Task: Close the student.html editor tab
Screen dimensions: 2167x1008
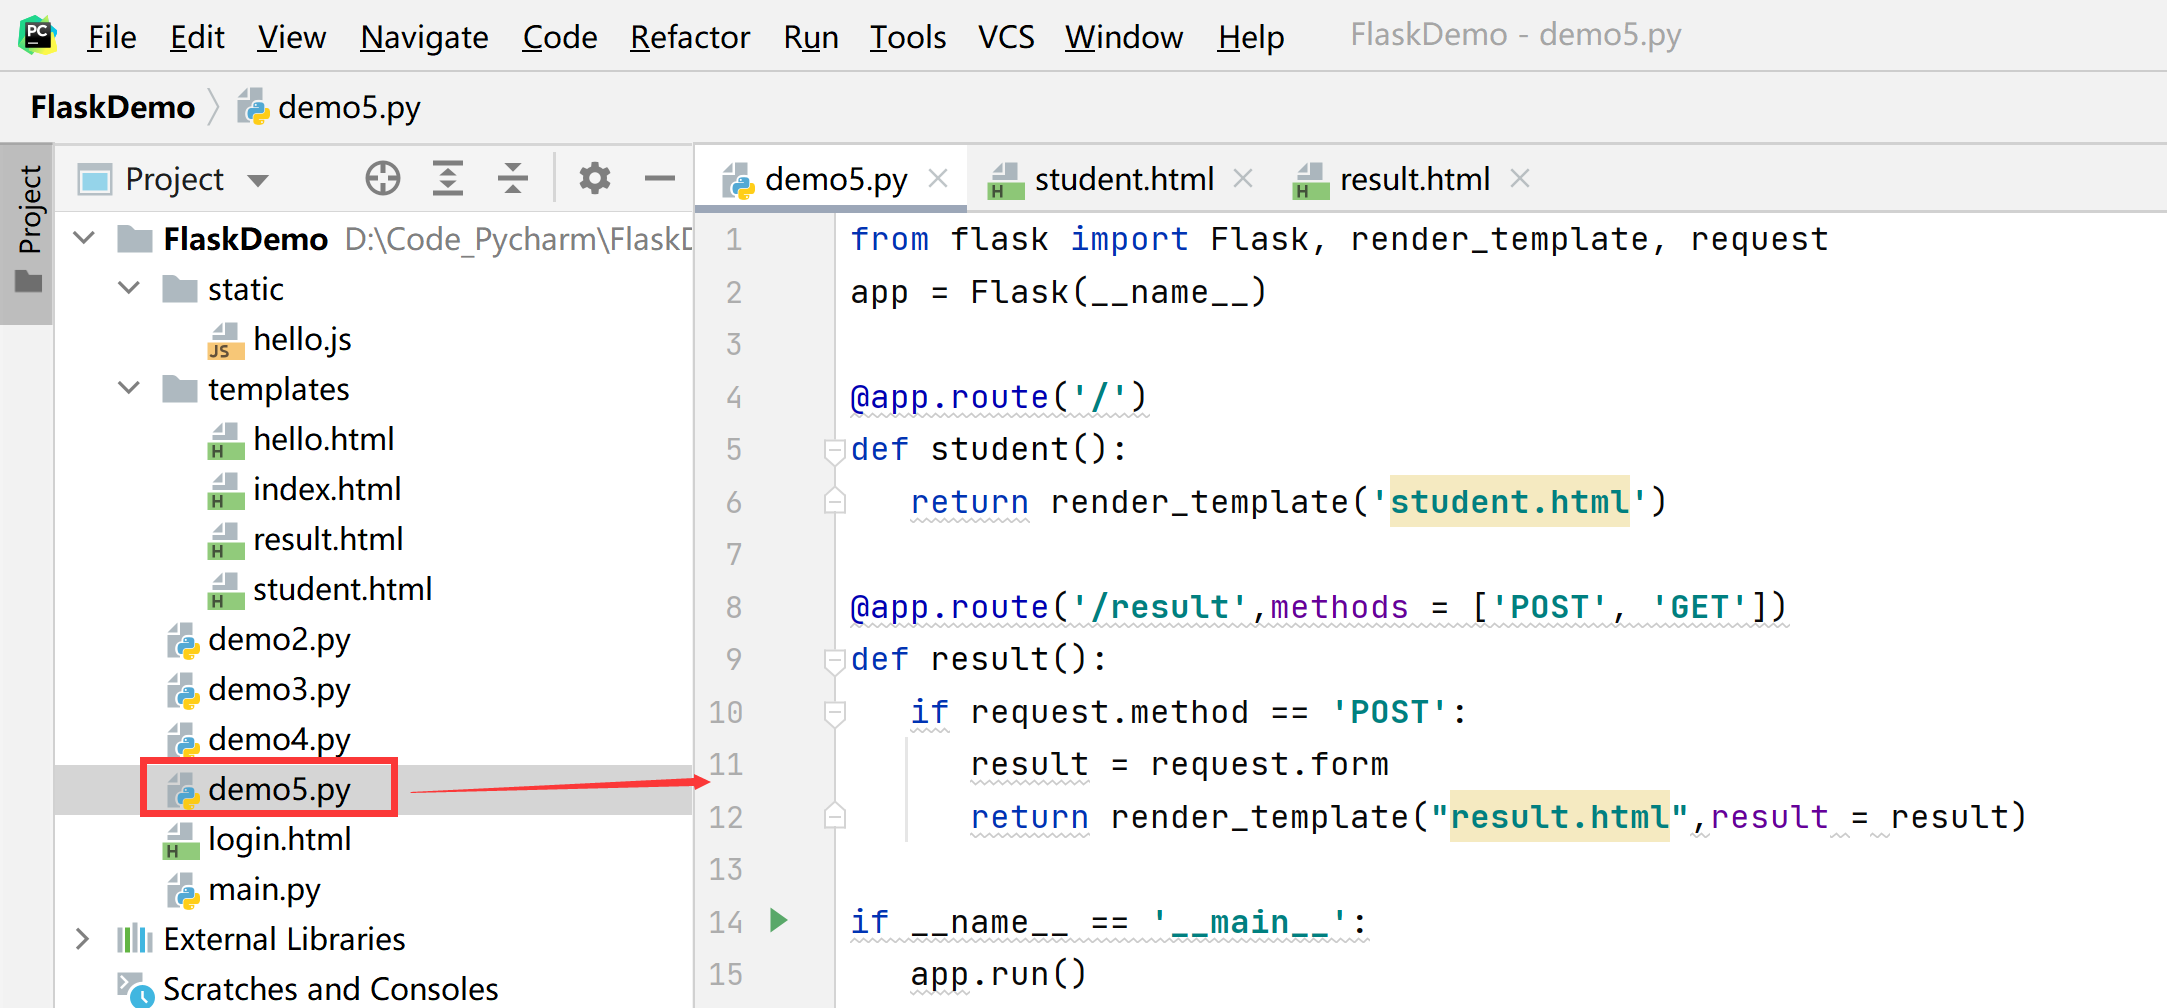Action: (x=1243, y=179)
